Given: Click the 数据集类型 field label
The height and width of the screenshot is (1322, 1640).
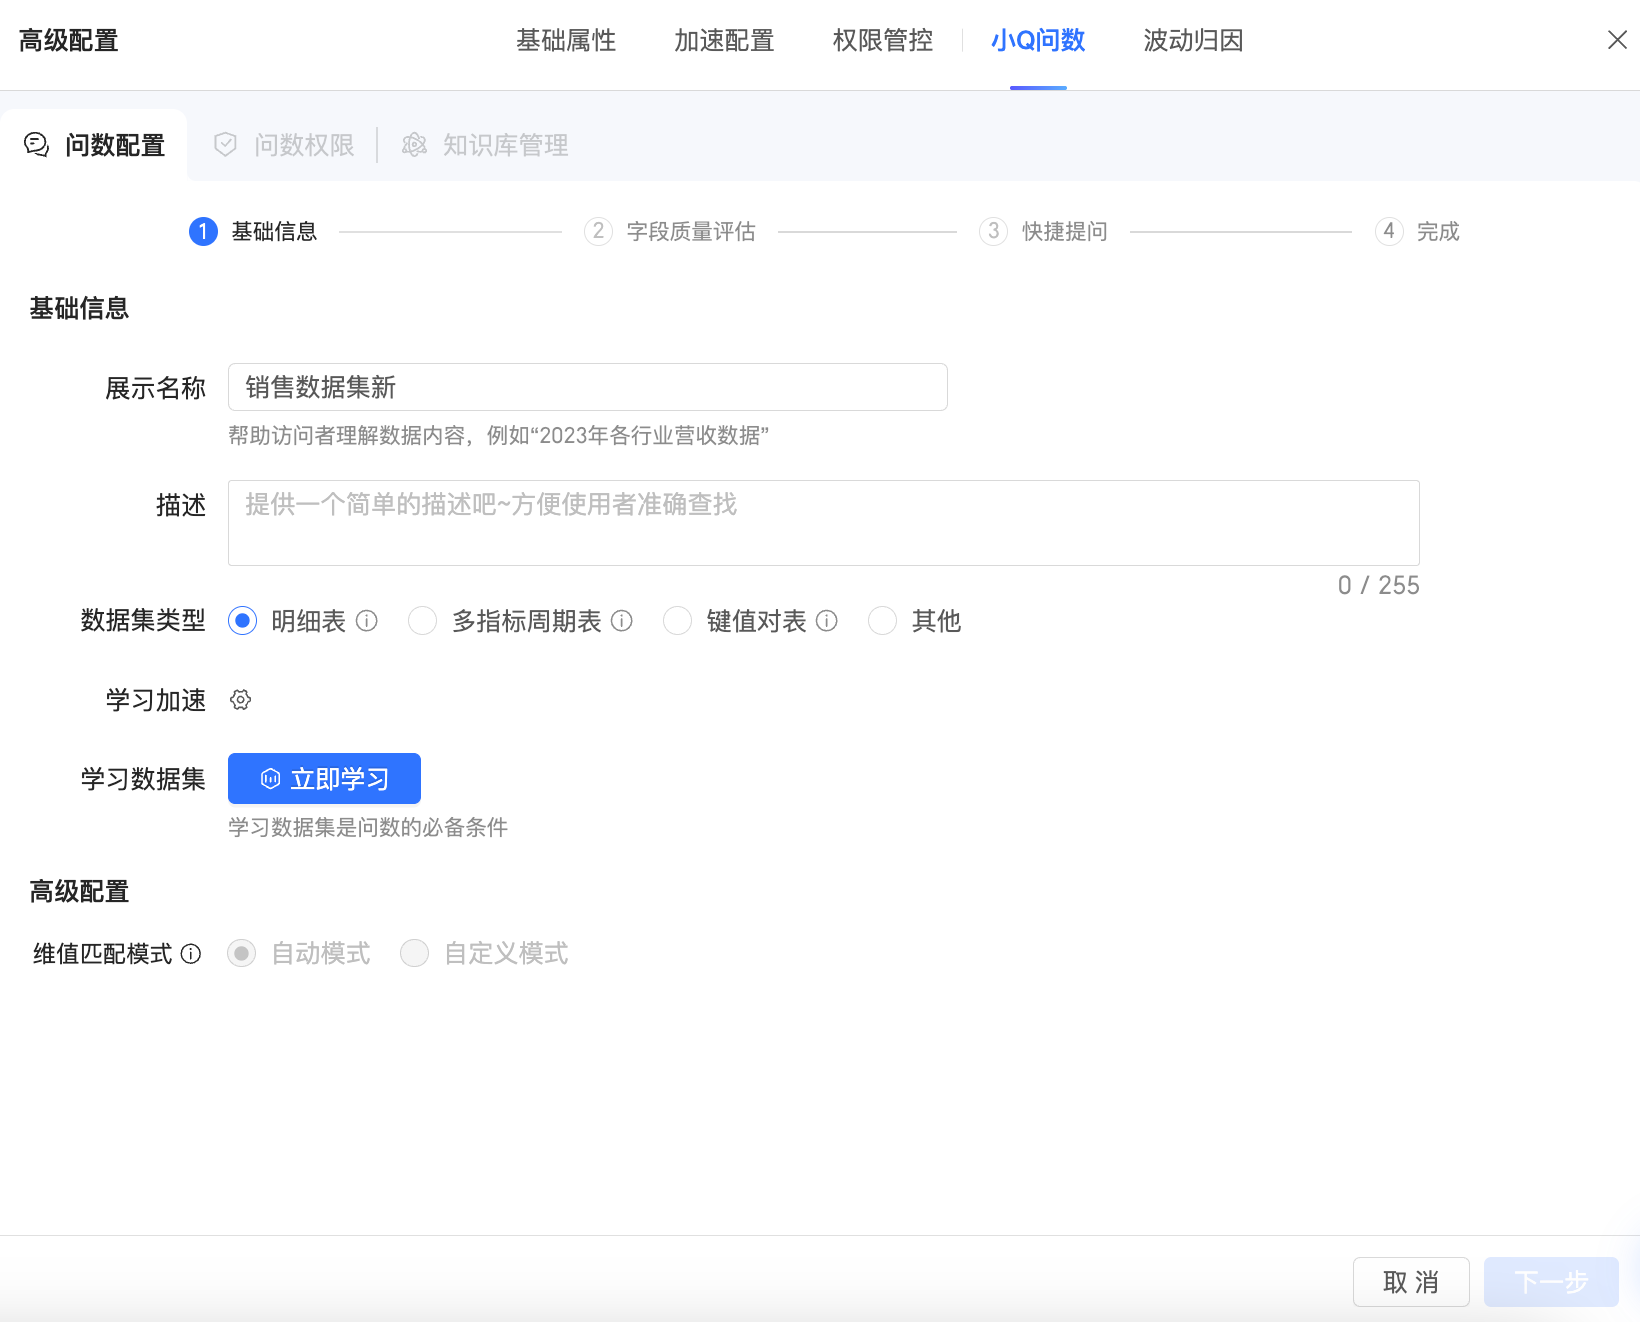Looking at the screenshot, I should pyautogui.click(x=143, y=621).
